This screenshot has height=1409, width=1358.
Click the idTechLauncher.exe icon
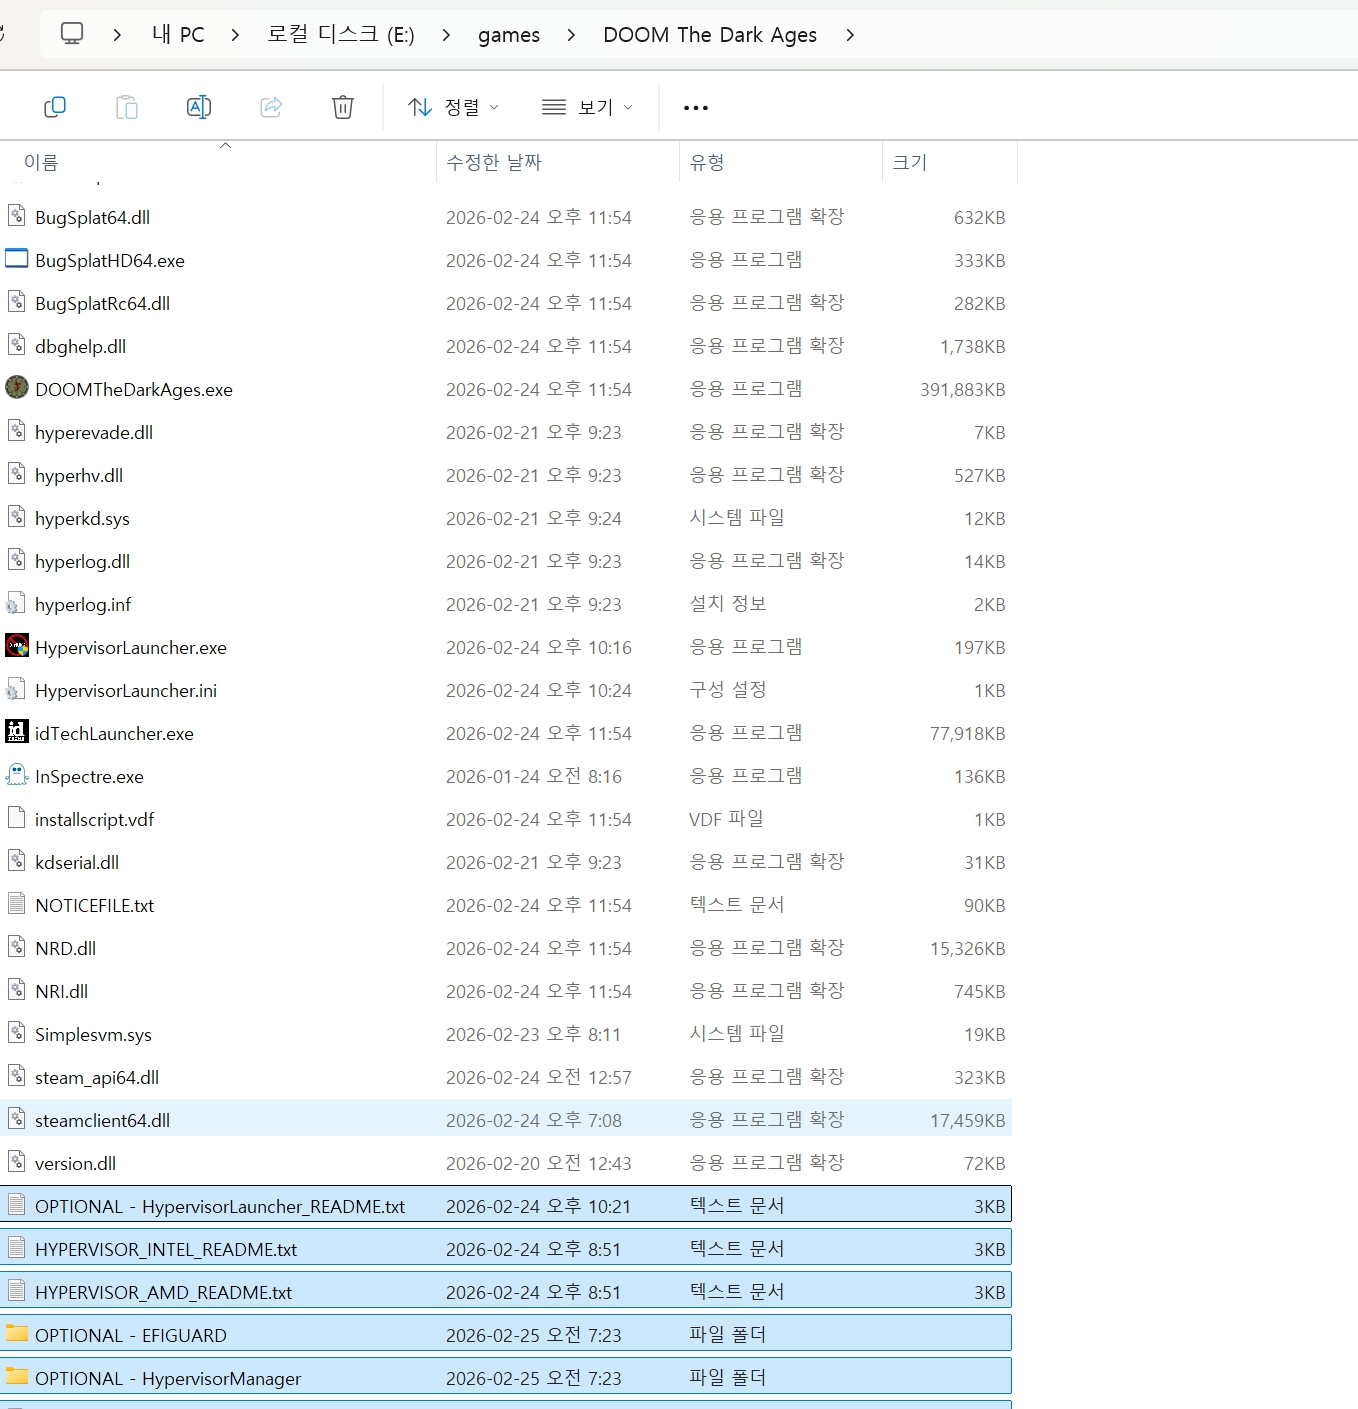click(17, 732)
